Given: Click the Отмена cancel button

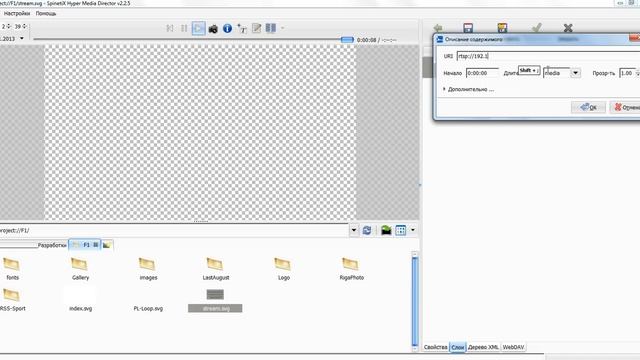Looking at the screenshot, I should (625, 107).
